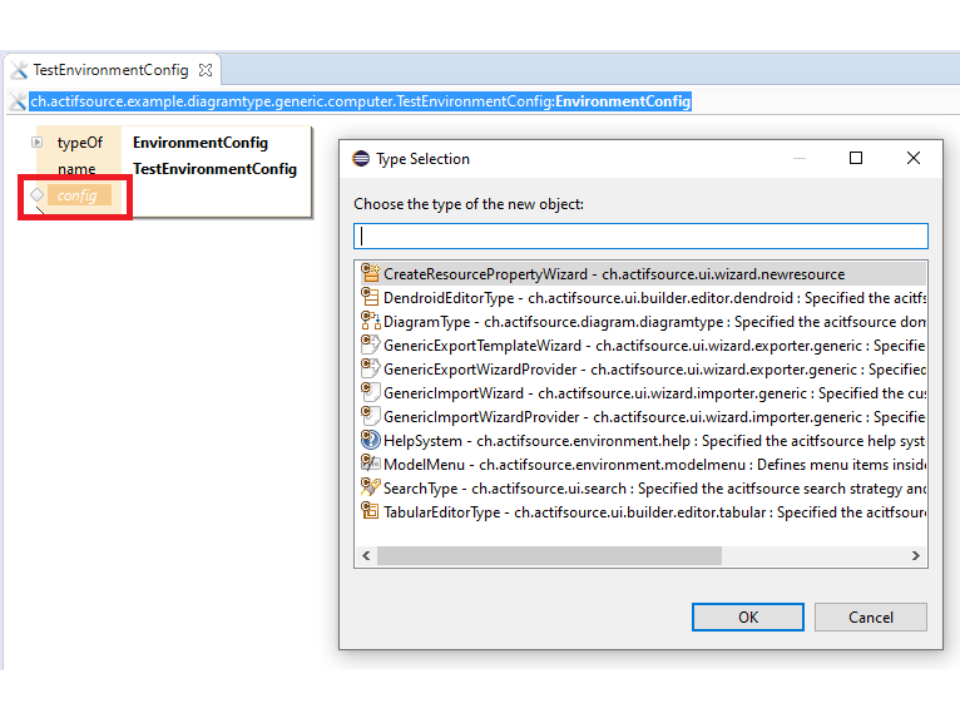Expand the typeOf row arrow
The height and width of the screenshot is (720, 960).
(37, 143)
